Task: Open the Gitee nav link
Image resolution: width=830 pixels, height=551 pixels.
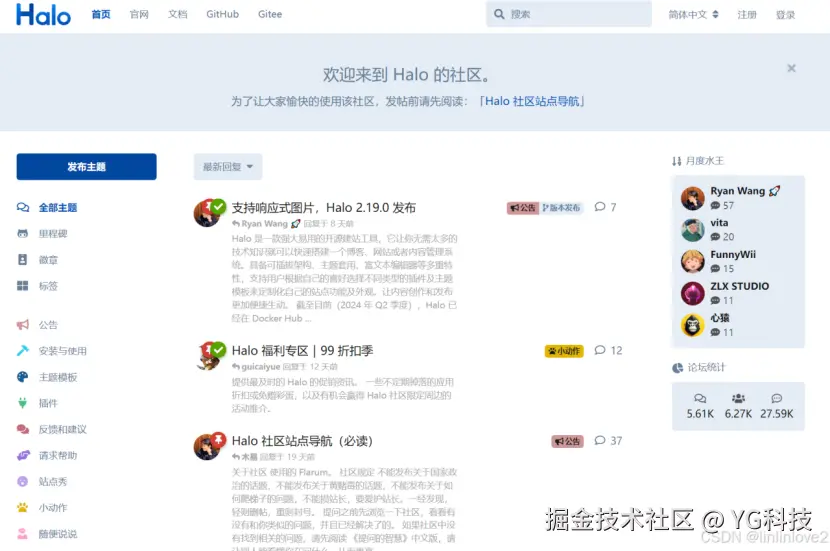Action: [x=270, y=14]
